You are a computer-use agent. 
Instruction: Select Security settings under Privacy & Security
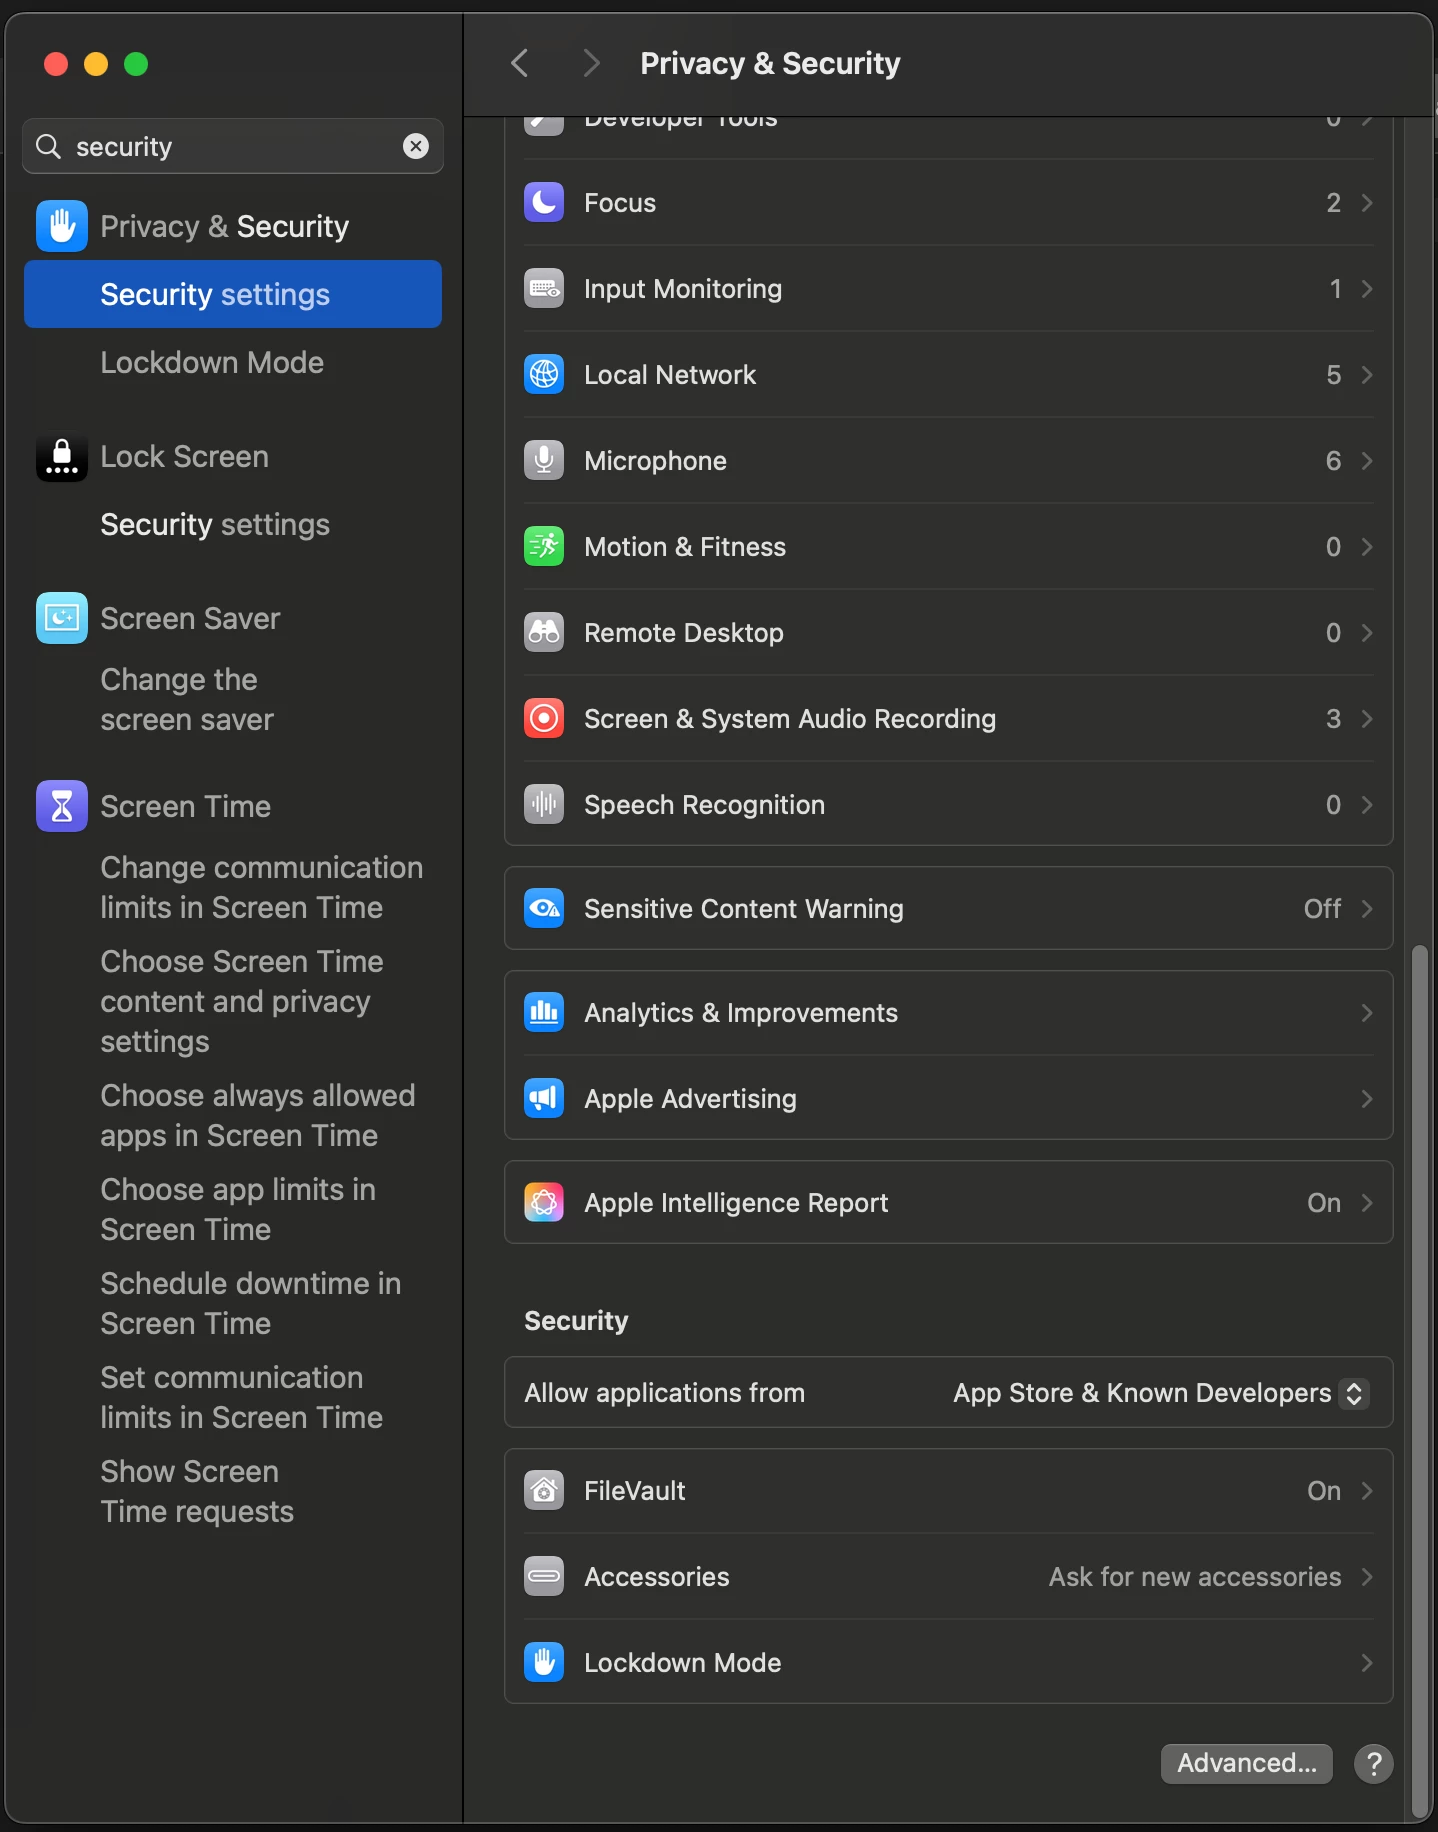[233, 294]
